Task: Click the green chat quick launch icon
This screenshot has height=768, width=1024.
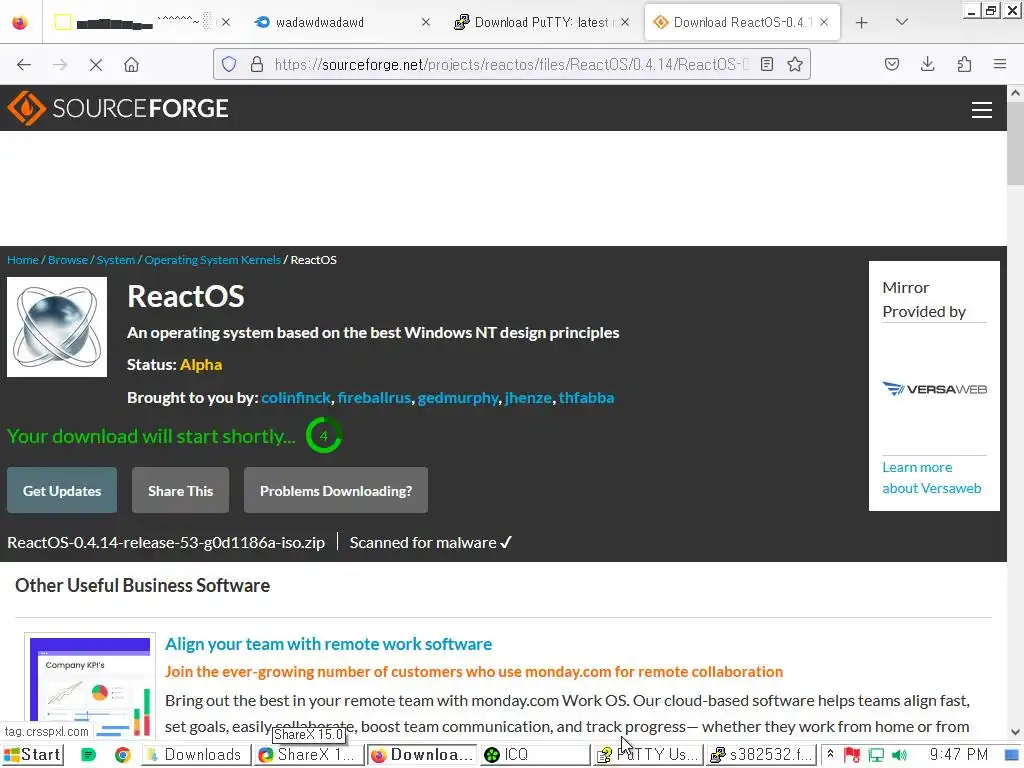Action: (x=88, y=756)
